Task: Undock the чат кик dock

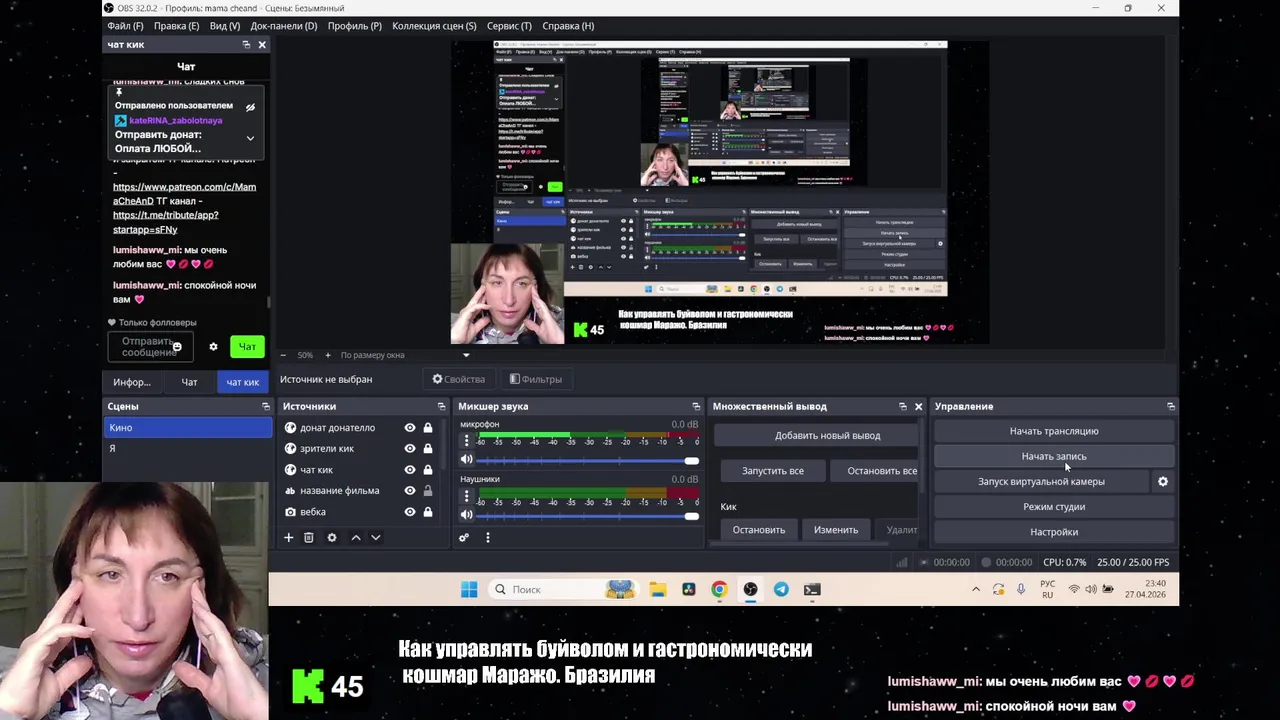Action: [246, 44]
